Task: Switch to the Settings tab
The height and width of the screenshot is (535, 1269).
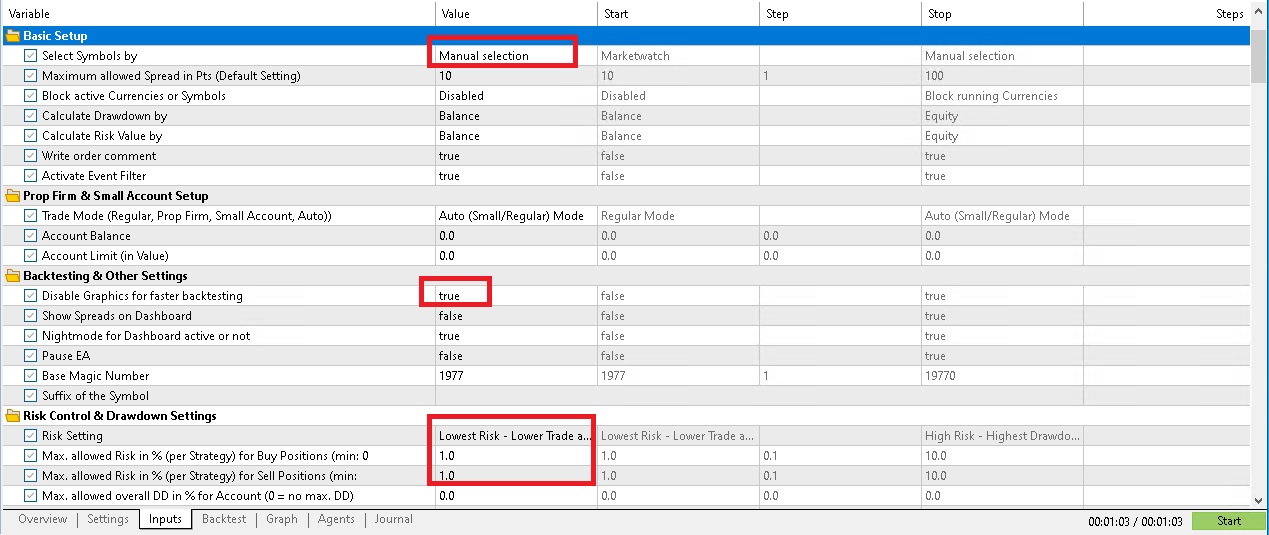Action: coord(107,519)
